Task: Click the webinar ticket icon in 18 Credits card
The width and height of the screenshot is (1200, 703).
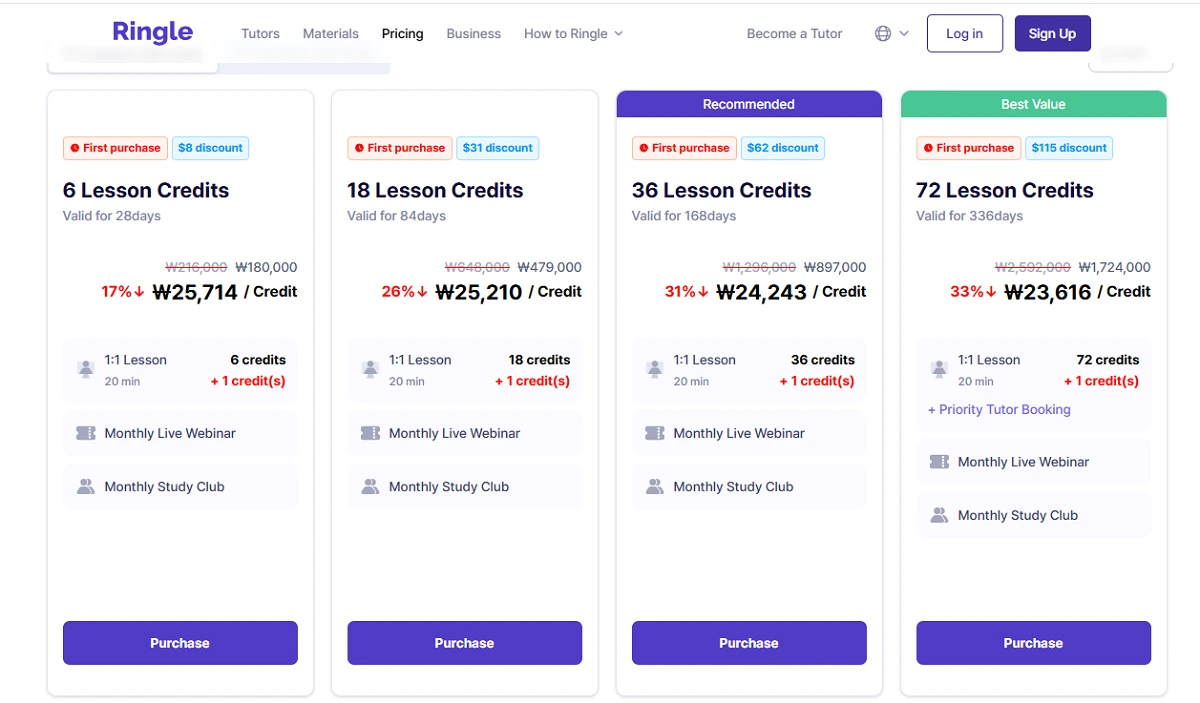Action: [x=370, y=433]
